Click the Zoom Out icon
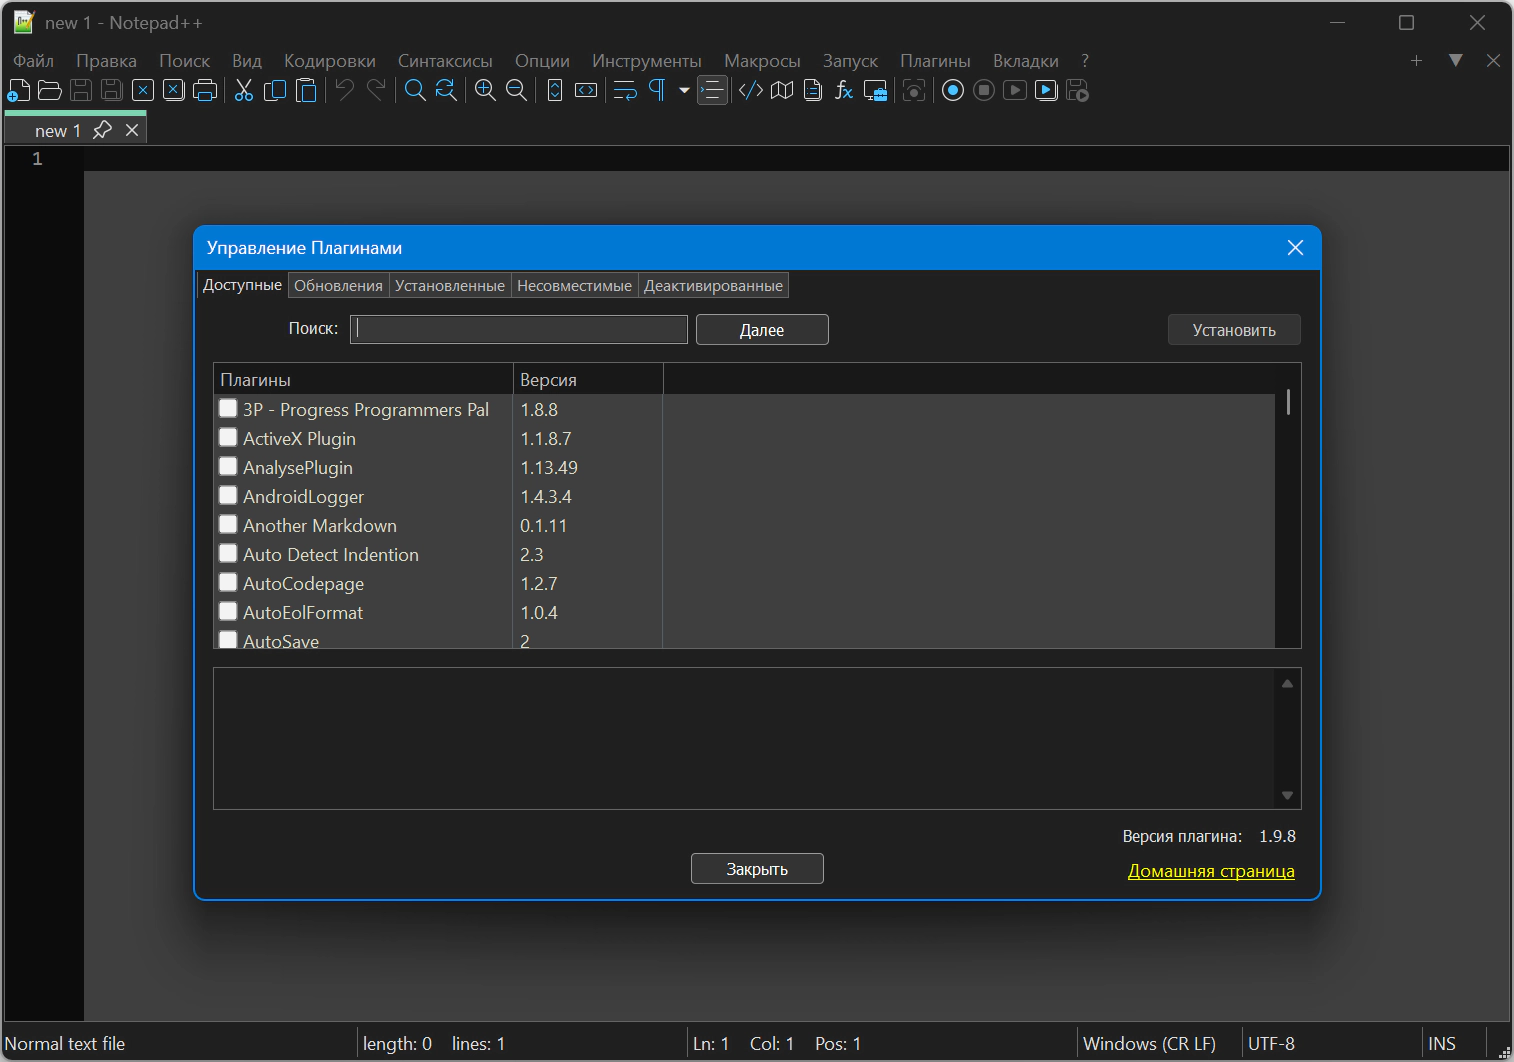The width and height of the screenshot is (1514, 1062). click(516, 91)
